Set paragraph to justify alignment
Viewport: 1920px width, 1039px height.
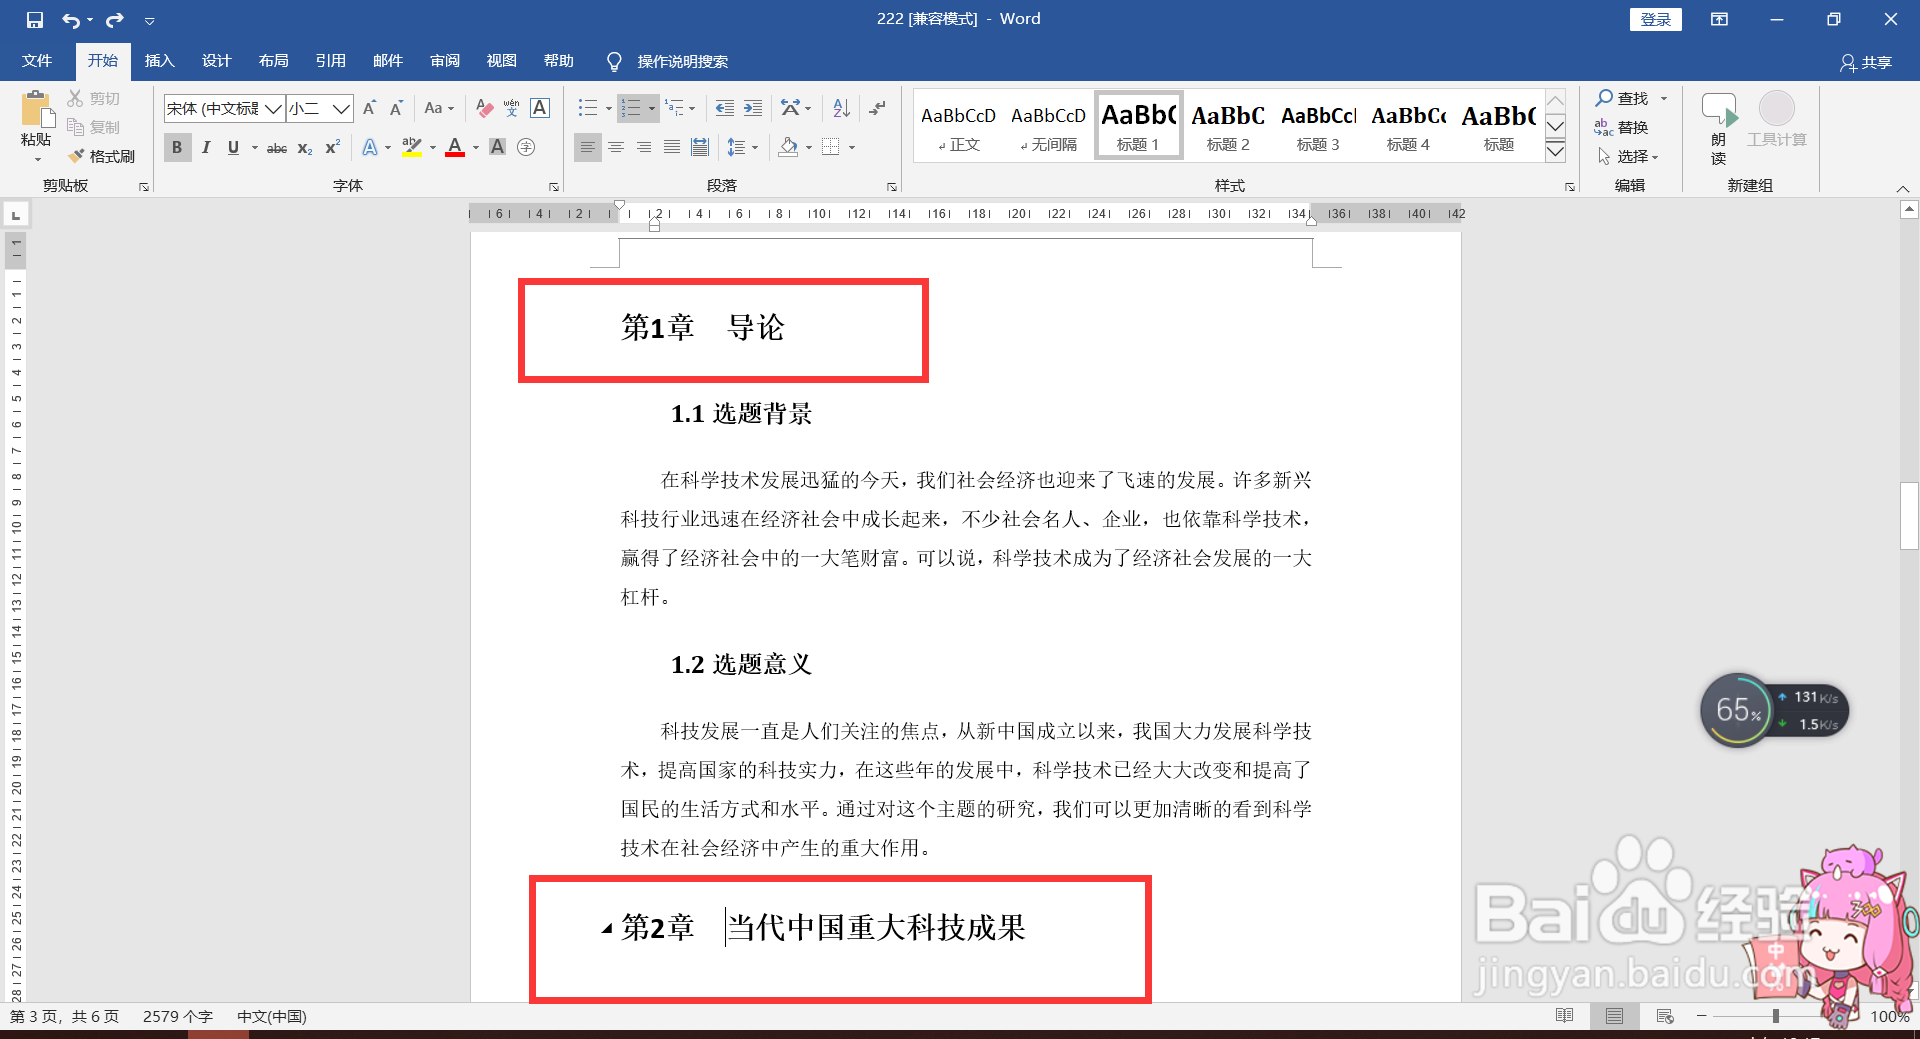[x=672, y=147]
